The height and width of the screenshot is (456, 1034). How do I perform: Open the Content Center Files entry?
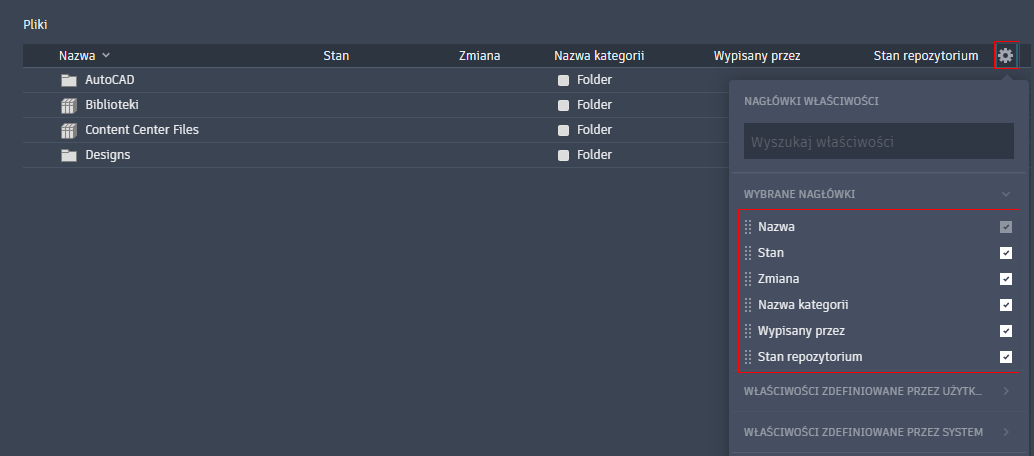(x=142, y=130)
